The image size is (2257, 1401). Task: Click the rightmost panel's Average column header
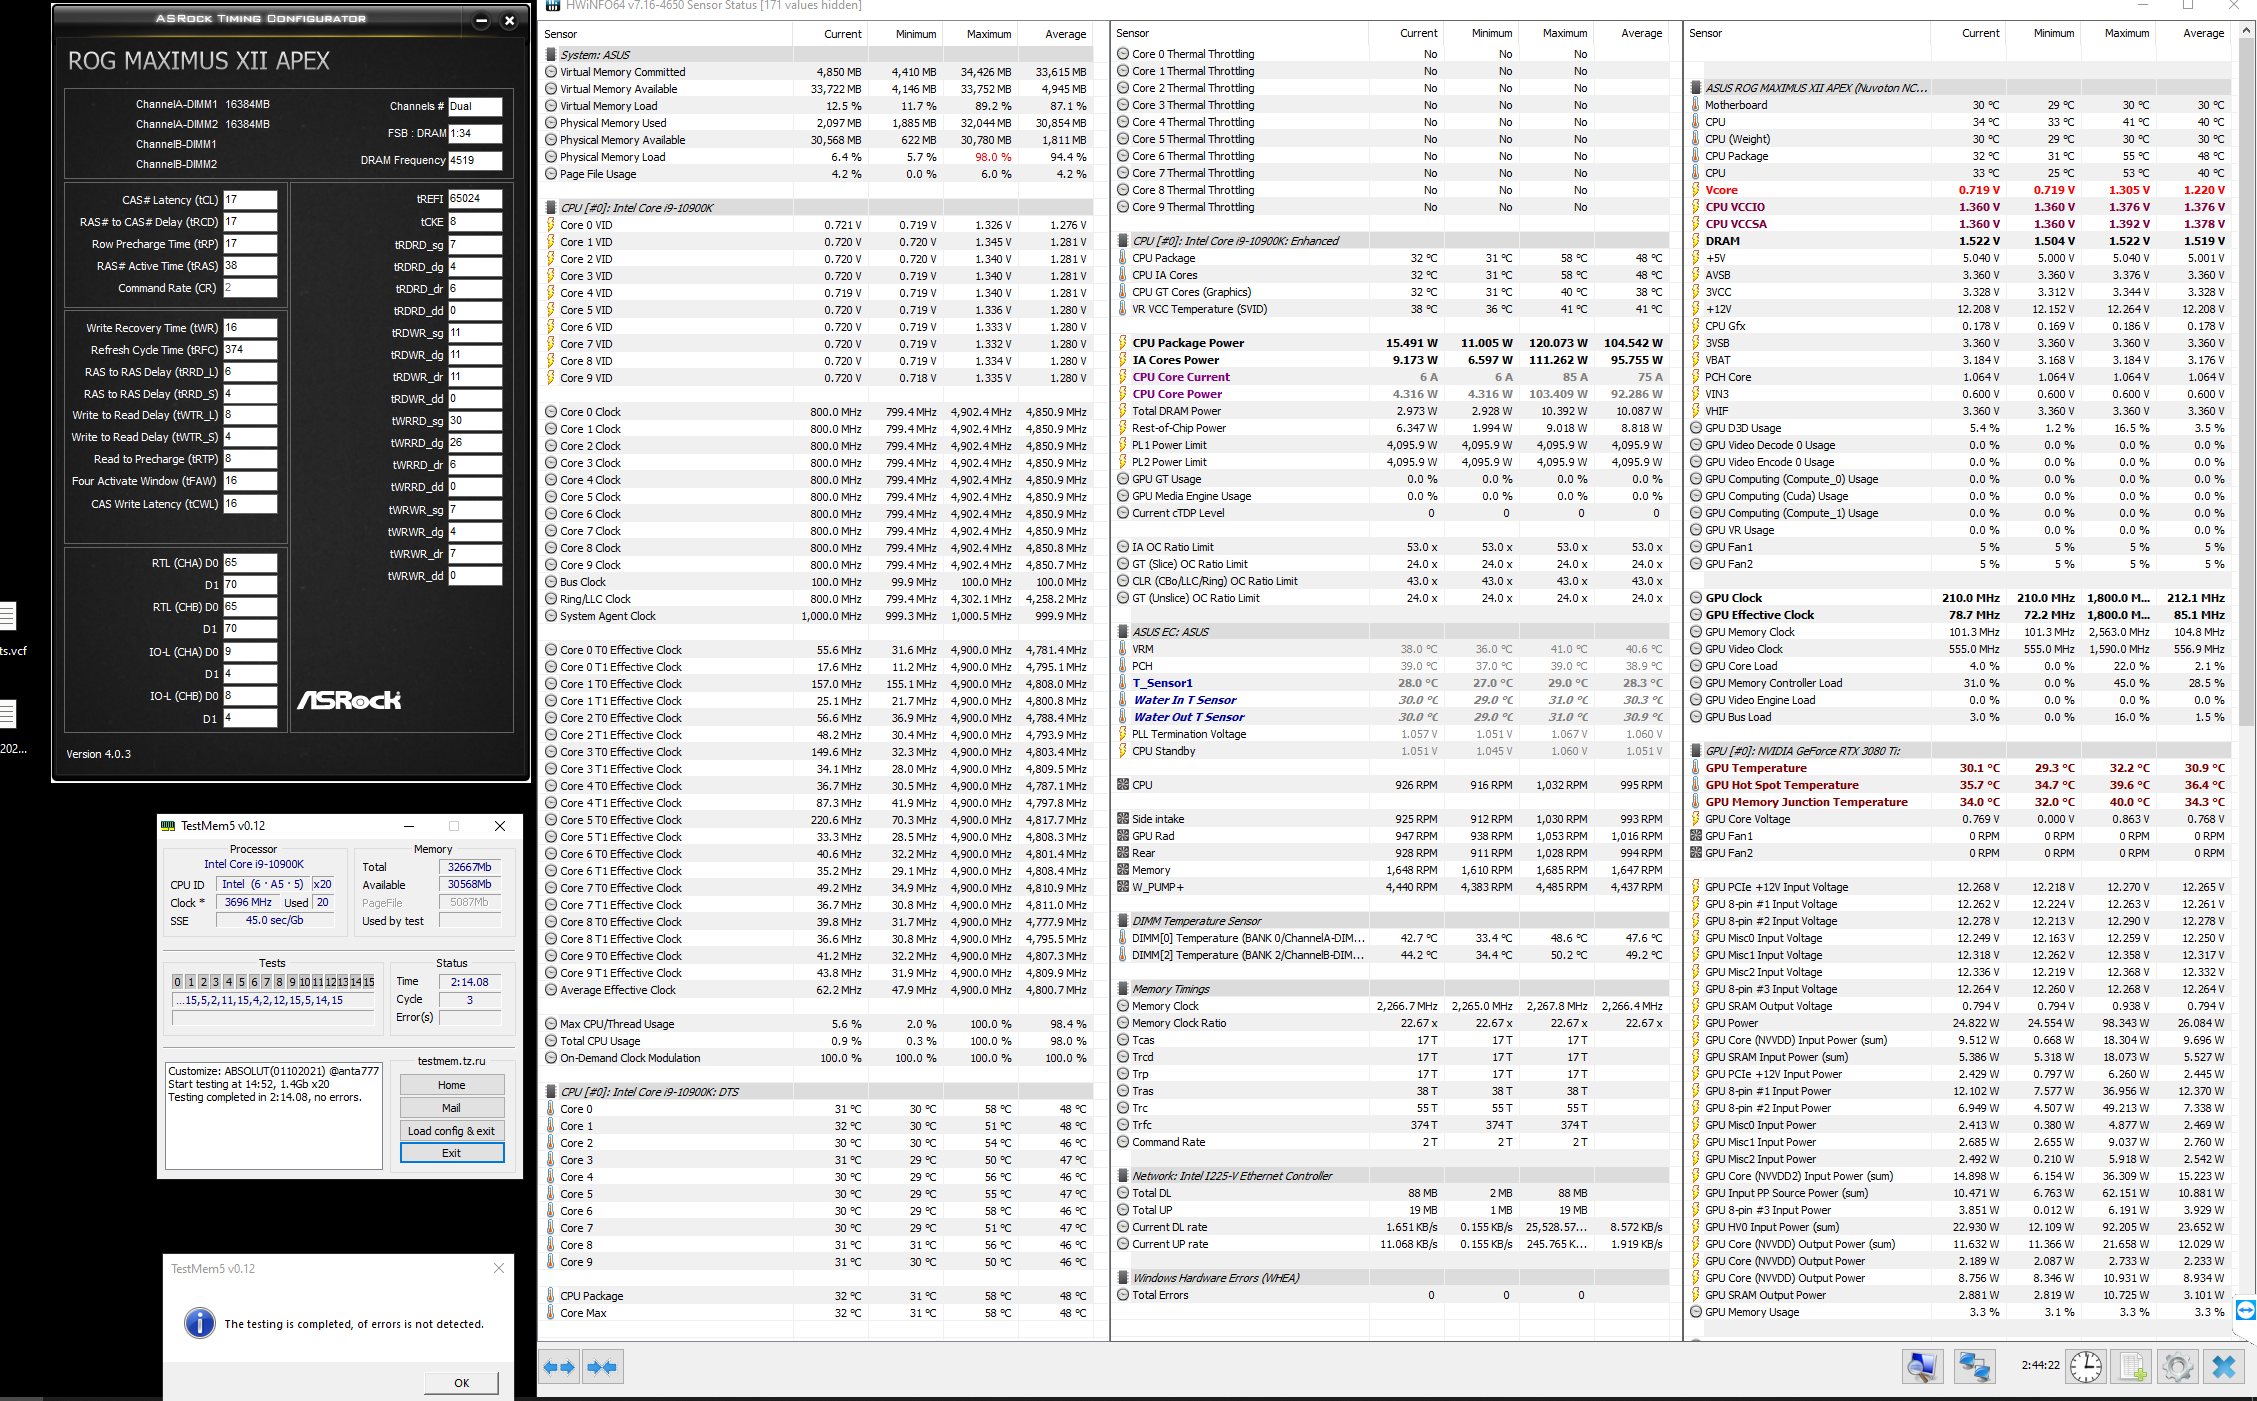click(2203, 33)
